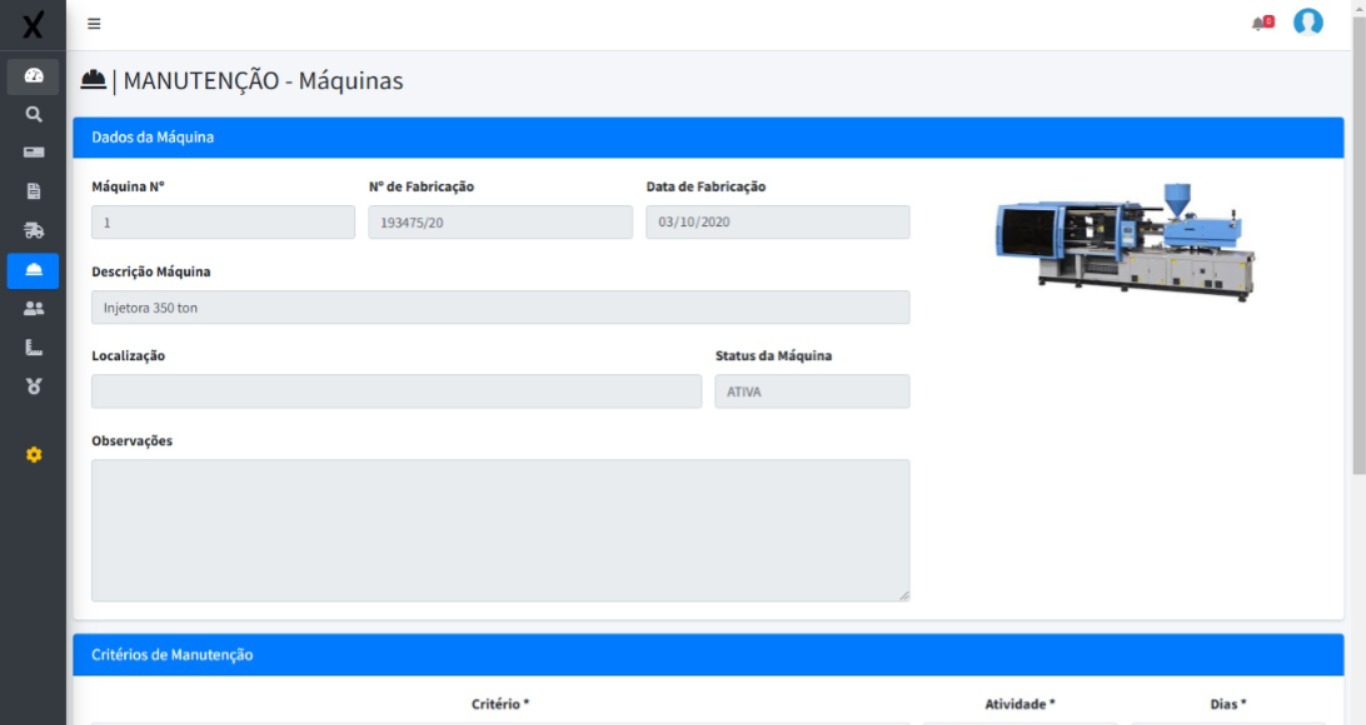Click the medal icon in the sidebar
The image size is (1366, 725).
point(33,386)
